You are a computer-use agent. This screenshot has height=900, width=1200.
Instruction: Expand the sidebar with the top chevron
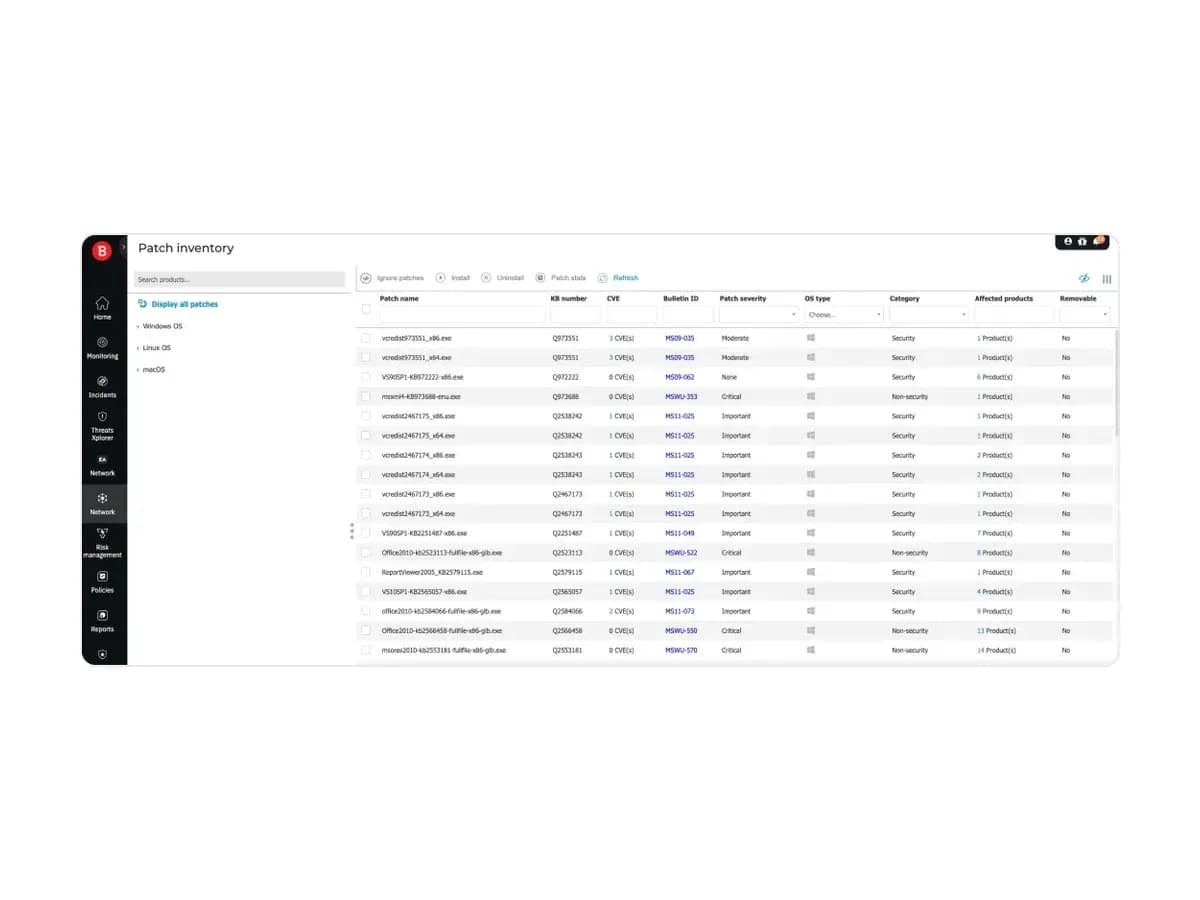coord(123,246)
